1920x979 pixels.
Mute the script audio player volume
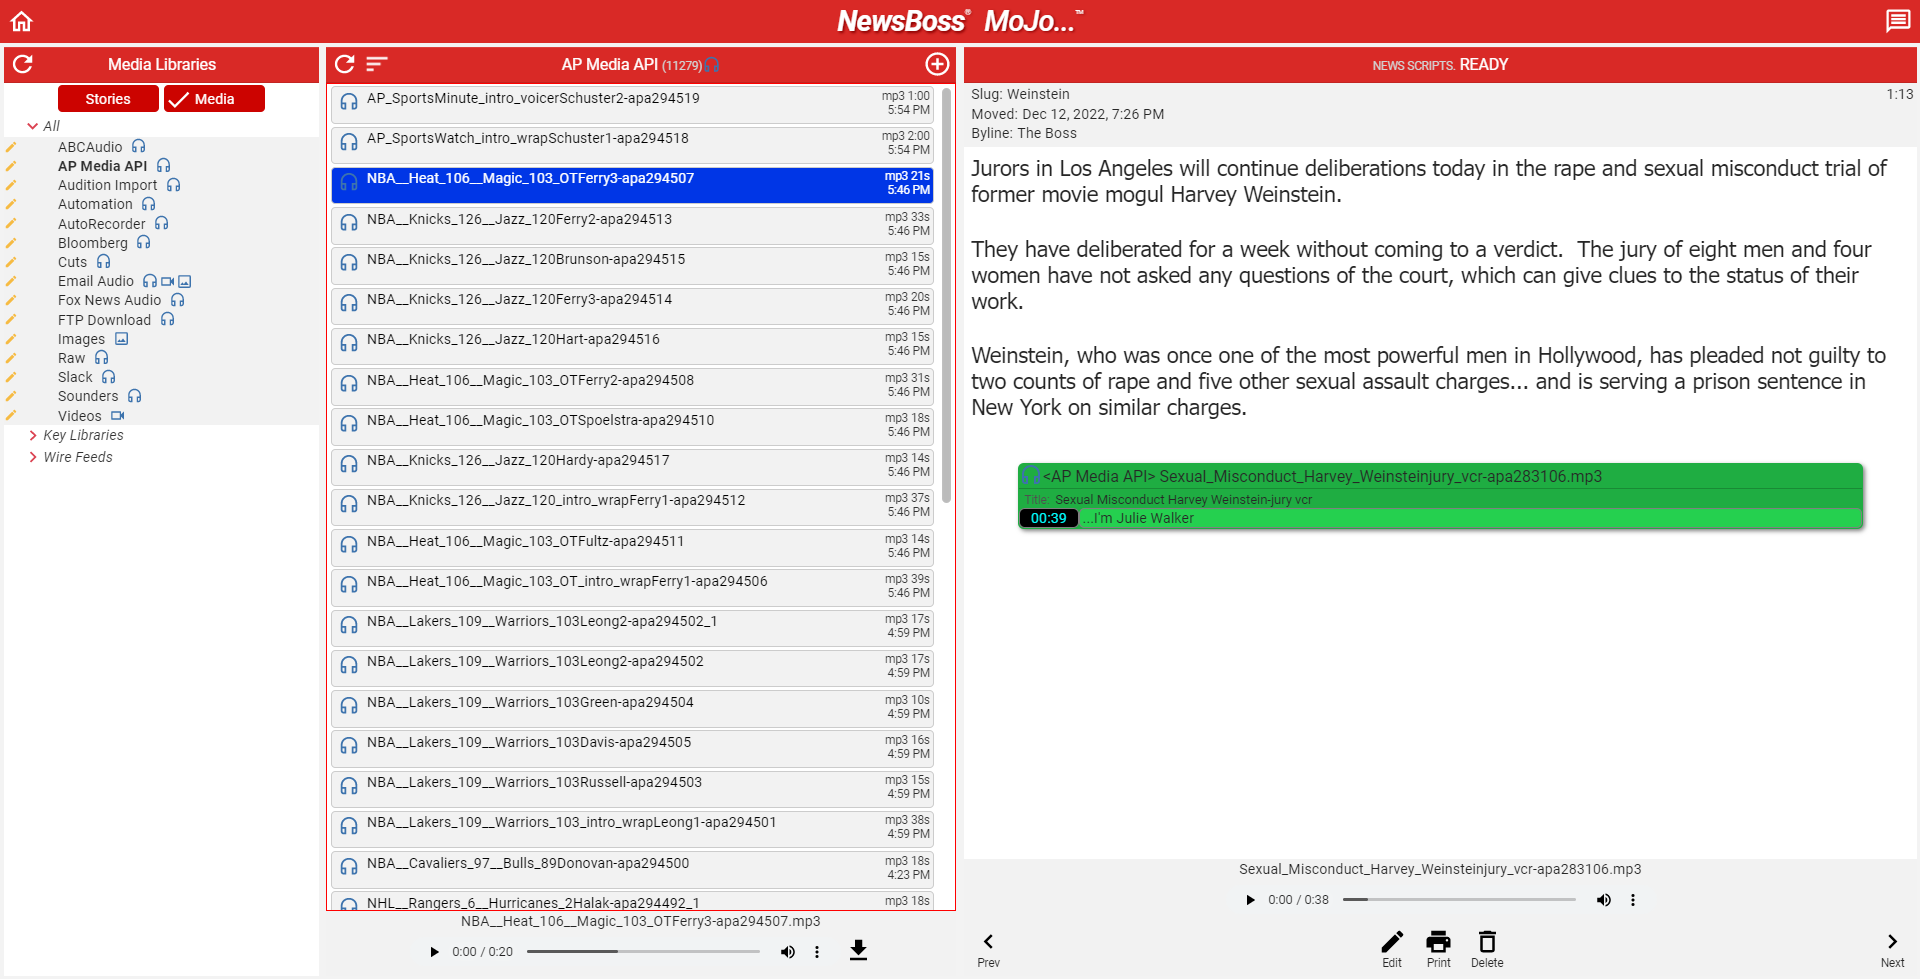tap(1604, 900)
